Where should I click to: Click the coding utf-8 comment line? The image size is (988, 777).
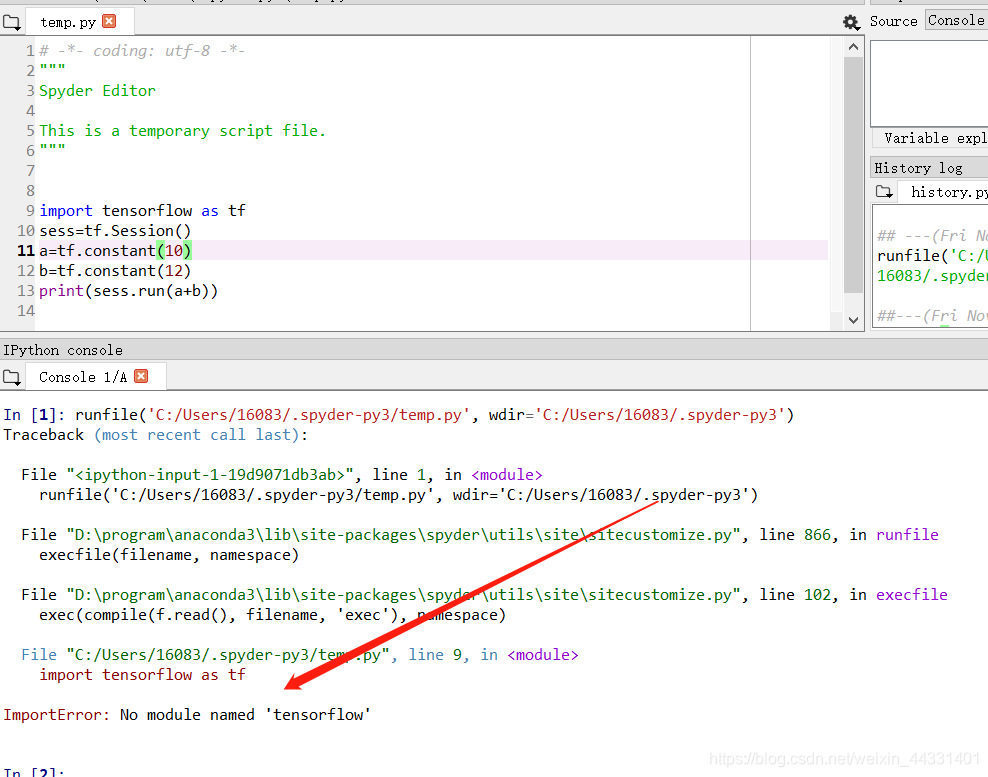point(142,50)
